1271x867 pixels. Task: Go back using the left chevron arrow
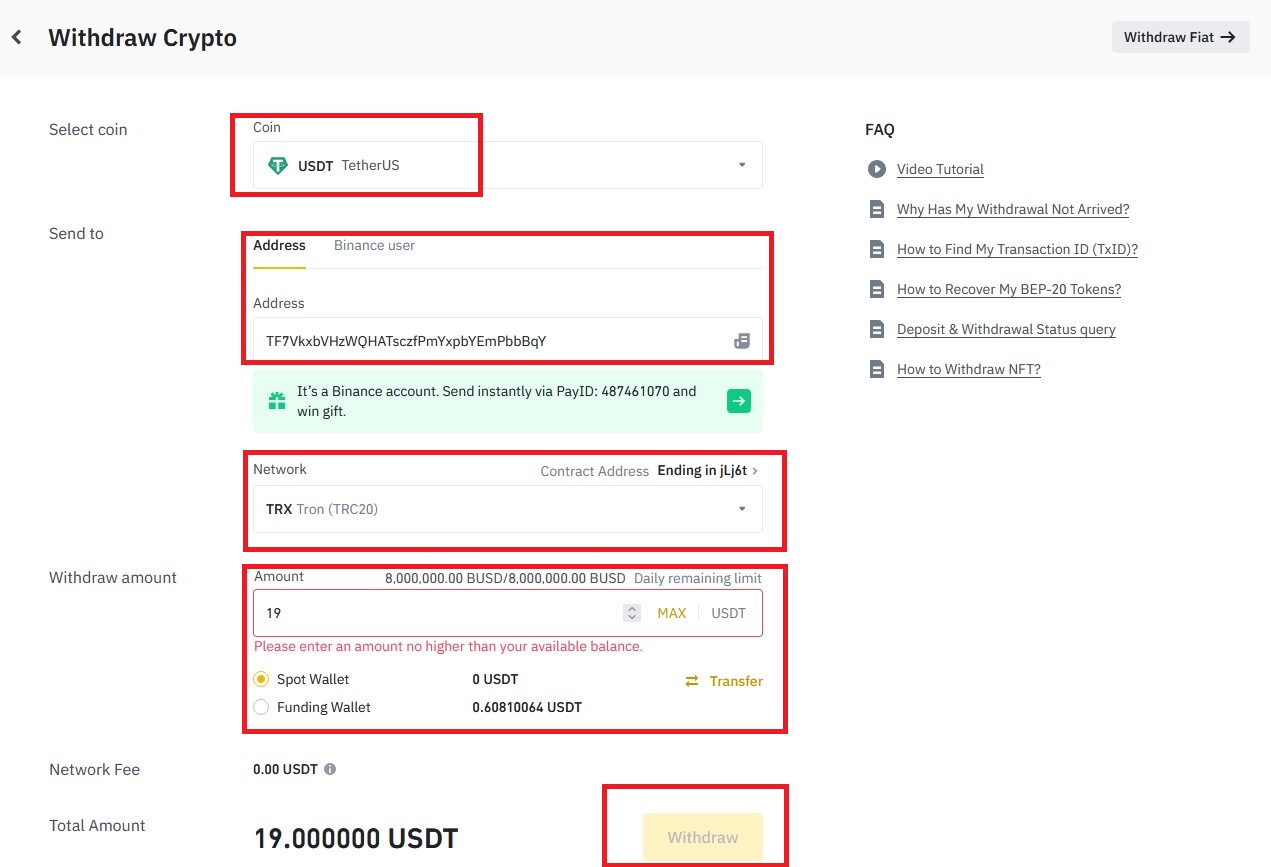click(x=16, y=38)
